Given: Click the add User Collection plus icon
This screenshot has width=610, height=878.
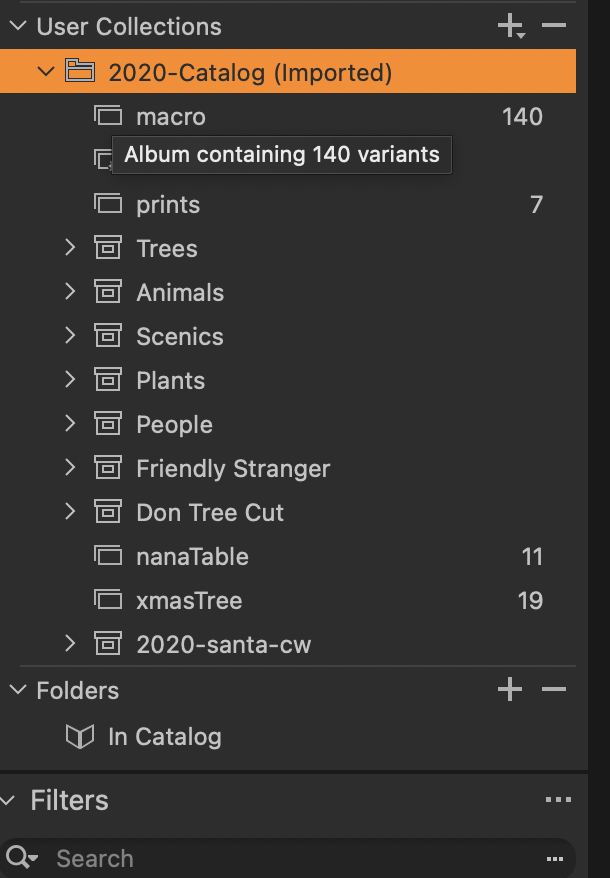Looking at the screenshot, I should [510, 26].
